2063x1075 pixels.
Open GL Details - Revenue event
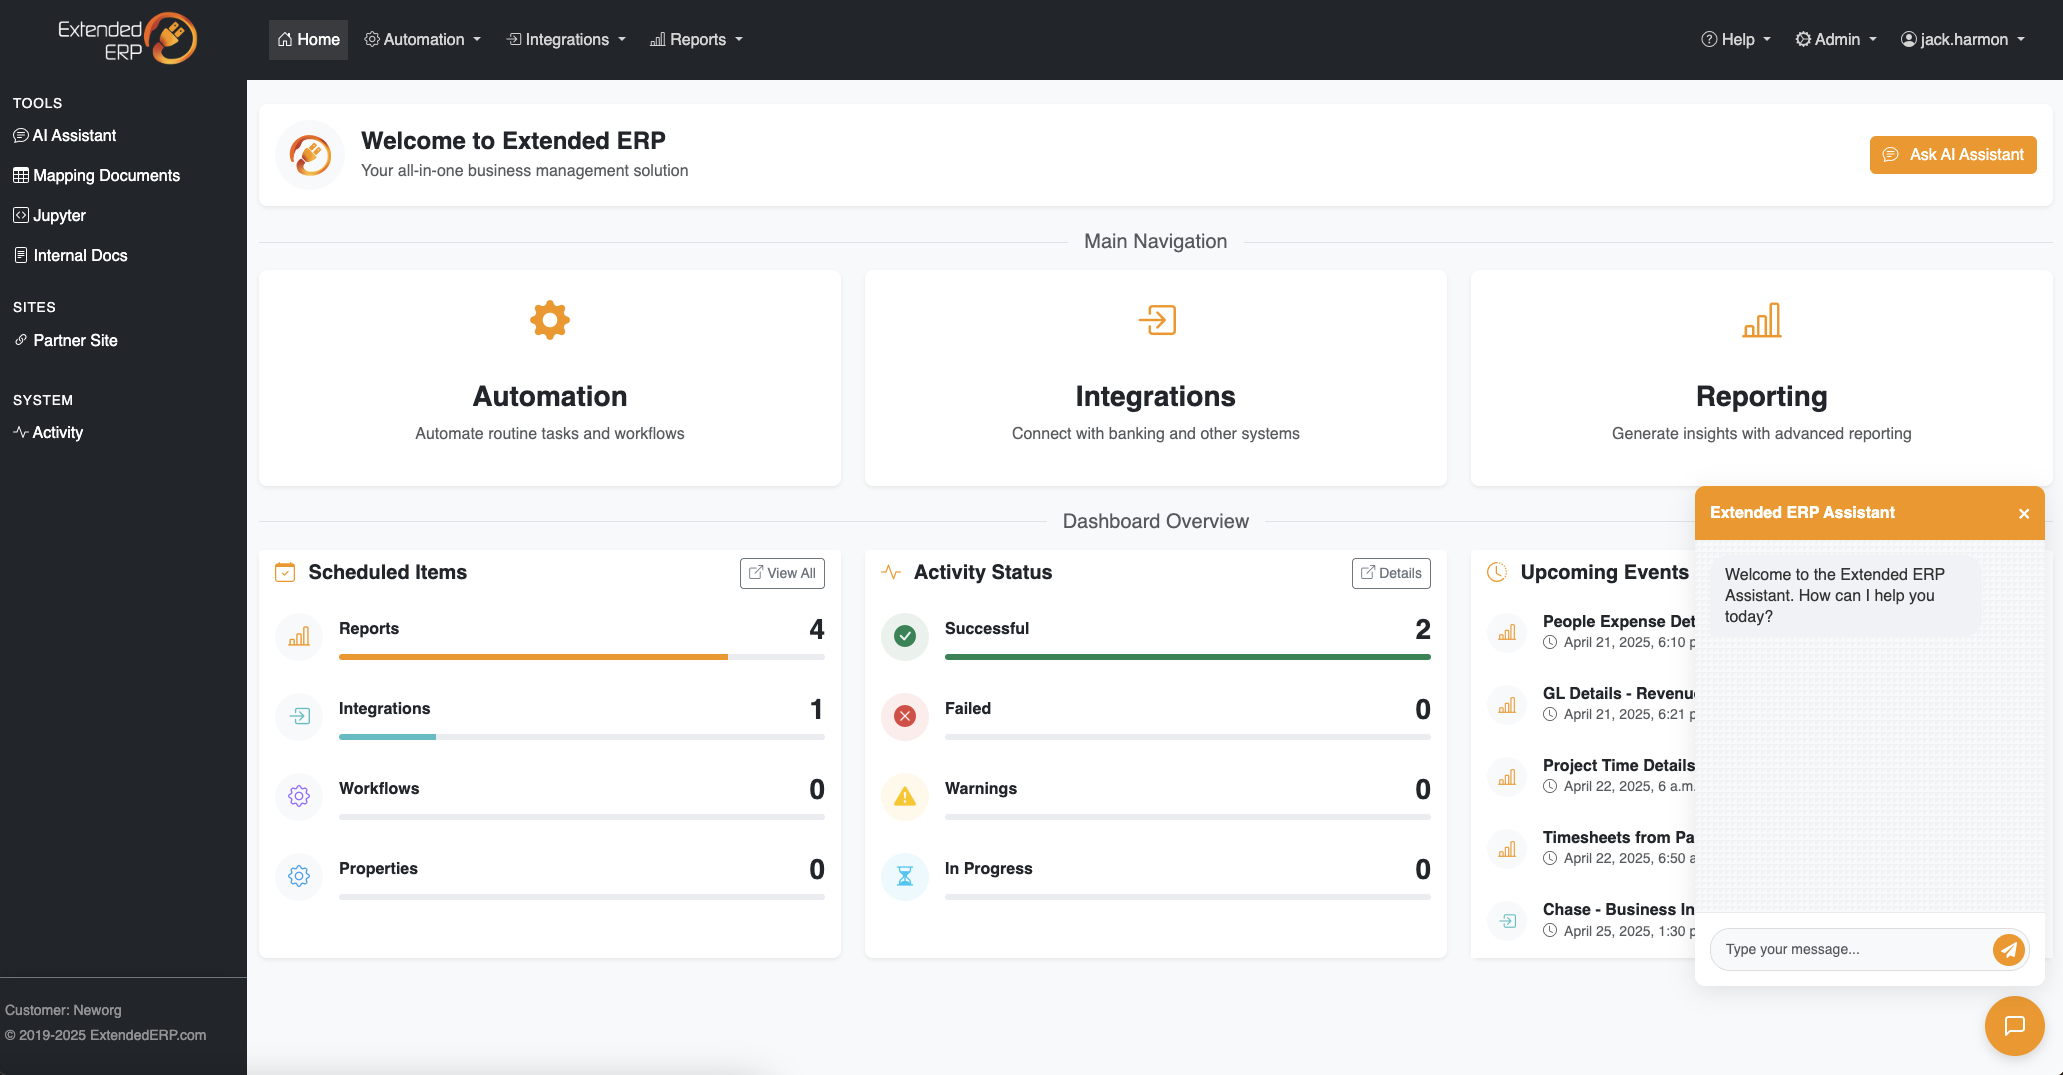pos(1618,693)
